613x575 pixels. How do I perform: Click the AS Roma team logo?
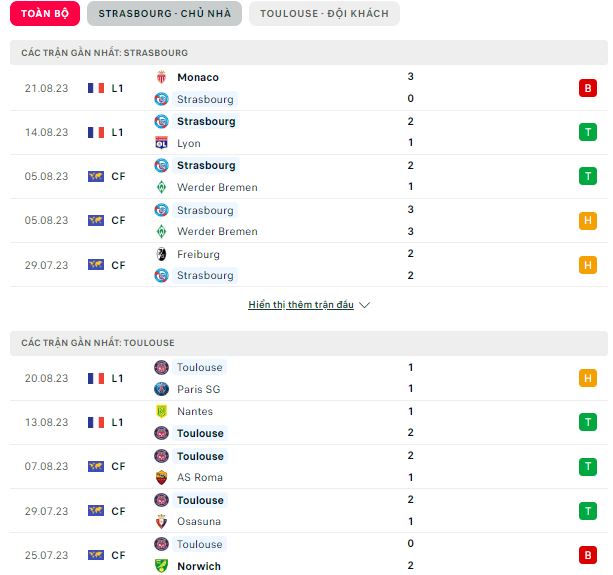[161, 477]
